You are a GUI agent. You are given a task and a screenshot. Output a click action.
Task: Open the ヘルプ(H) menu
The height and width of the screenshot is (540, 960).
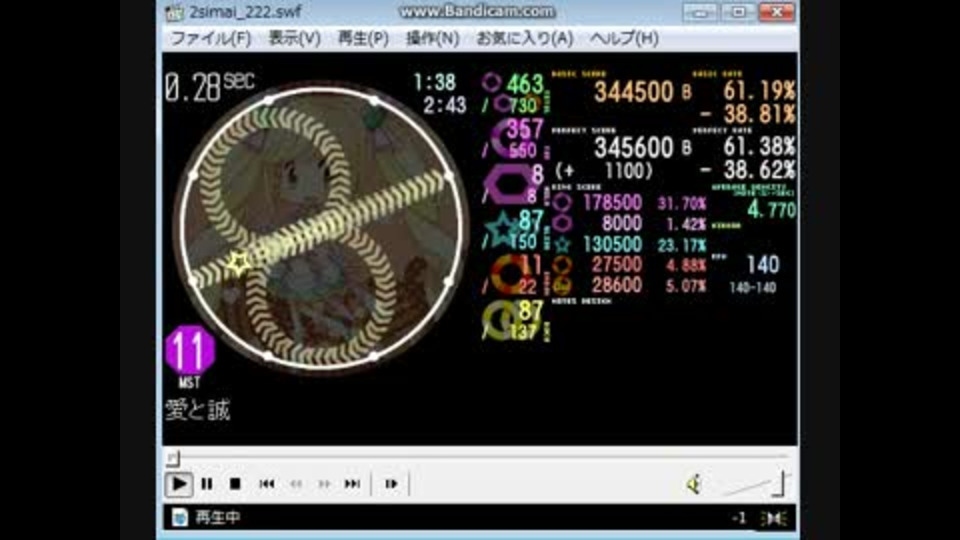pyautogui.click(x=624, y=39)
